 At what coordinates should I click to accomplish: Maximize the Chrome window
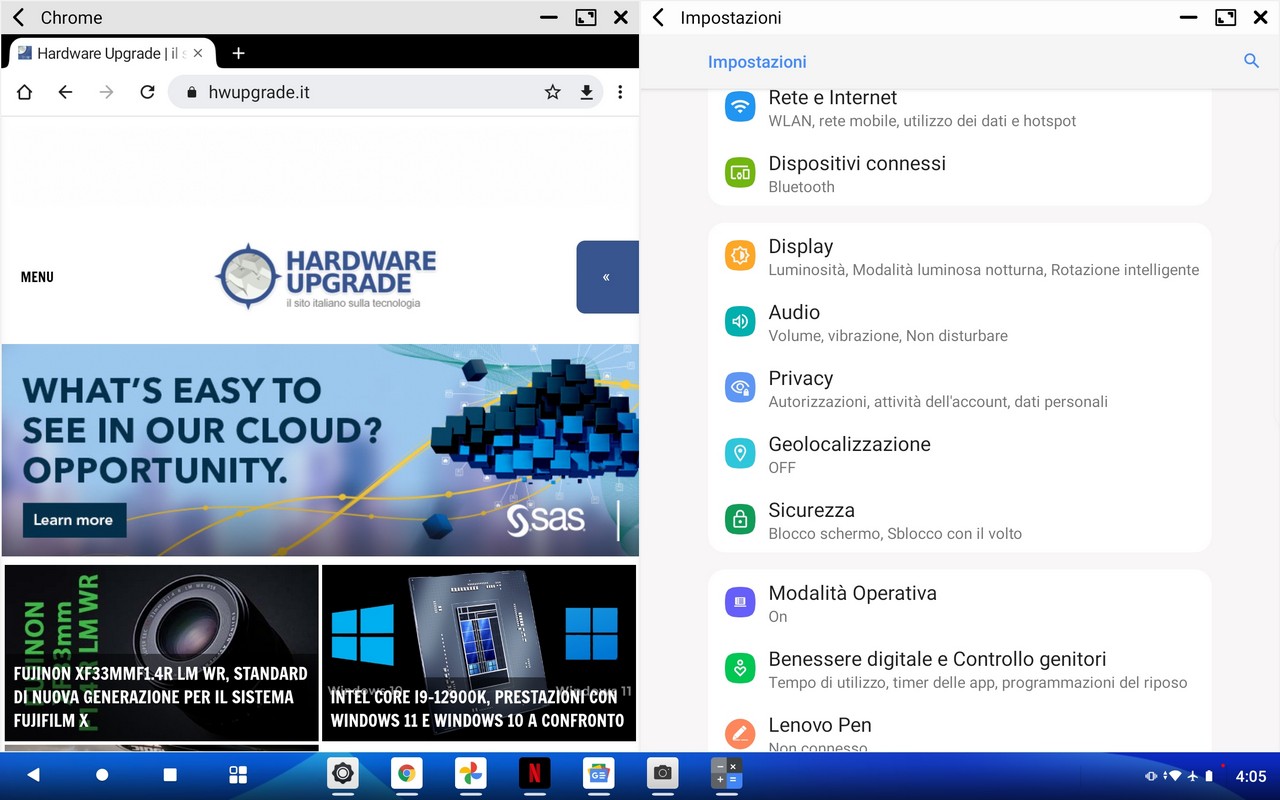586,17
